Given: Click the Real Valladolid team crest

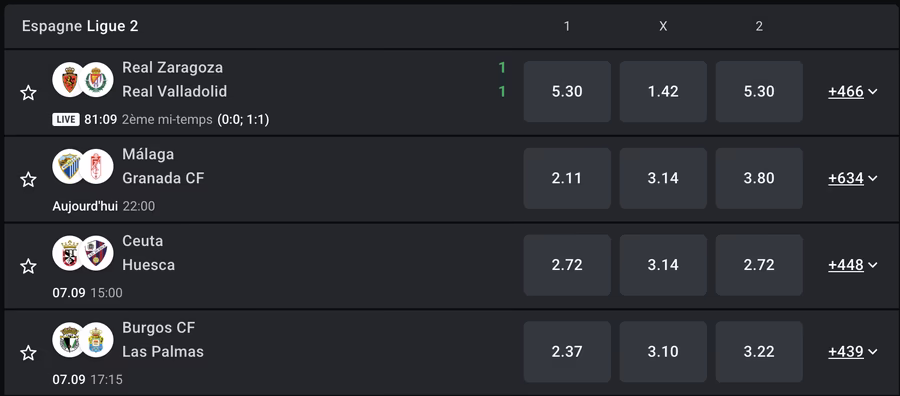Looking at the screenshot, I should coord(96,80).
